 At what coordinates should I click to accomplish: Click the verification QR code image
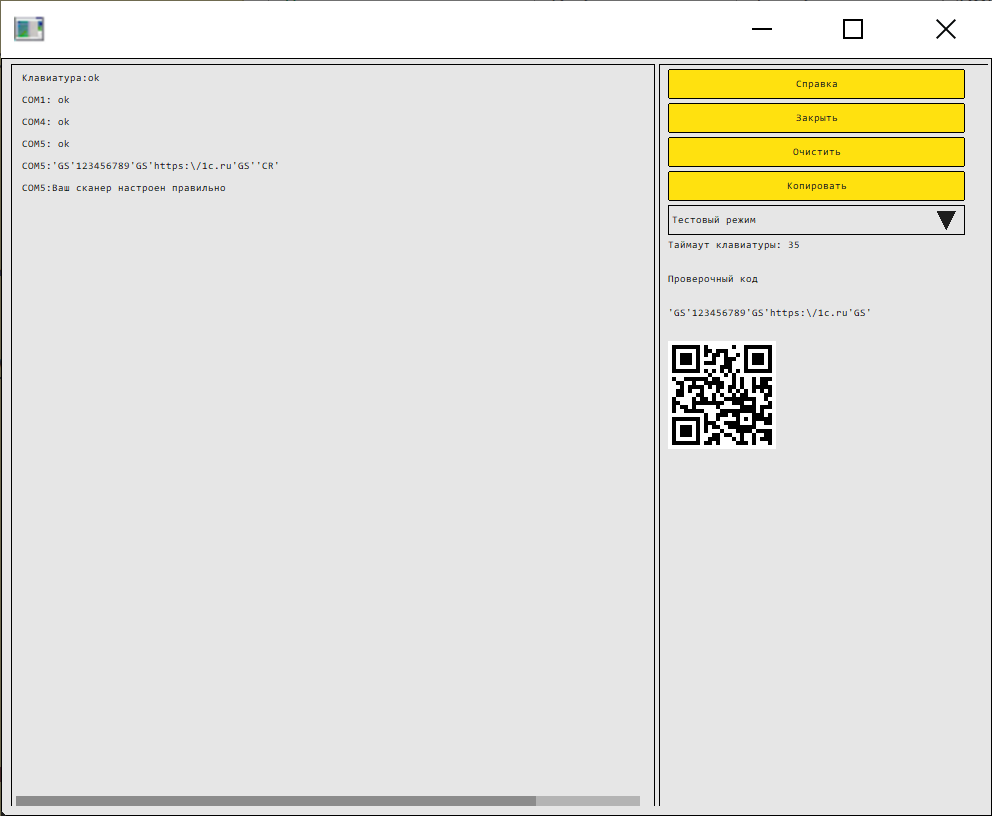click(722, 395)
